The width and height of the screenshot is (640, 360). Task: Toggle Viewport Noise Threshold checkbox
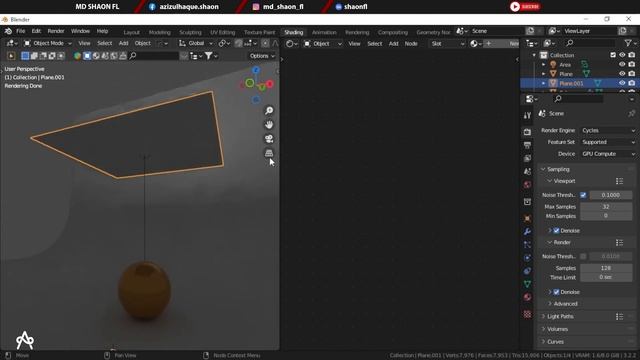pyautogui.click(x=583, y=195)
